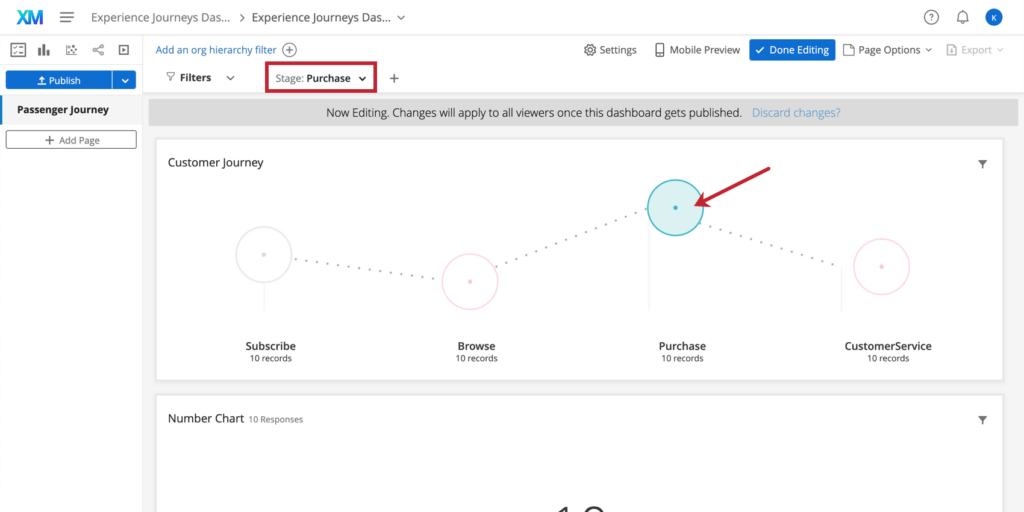Open the hamburger navigation menu
Viewport: 1024px width, 512px height.
(x=67, y=17)
